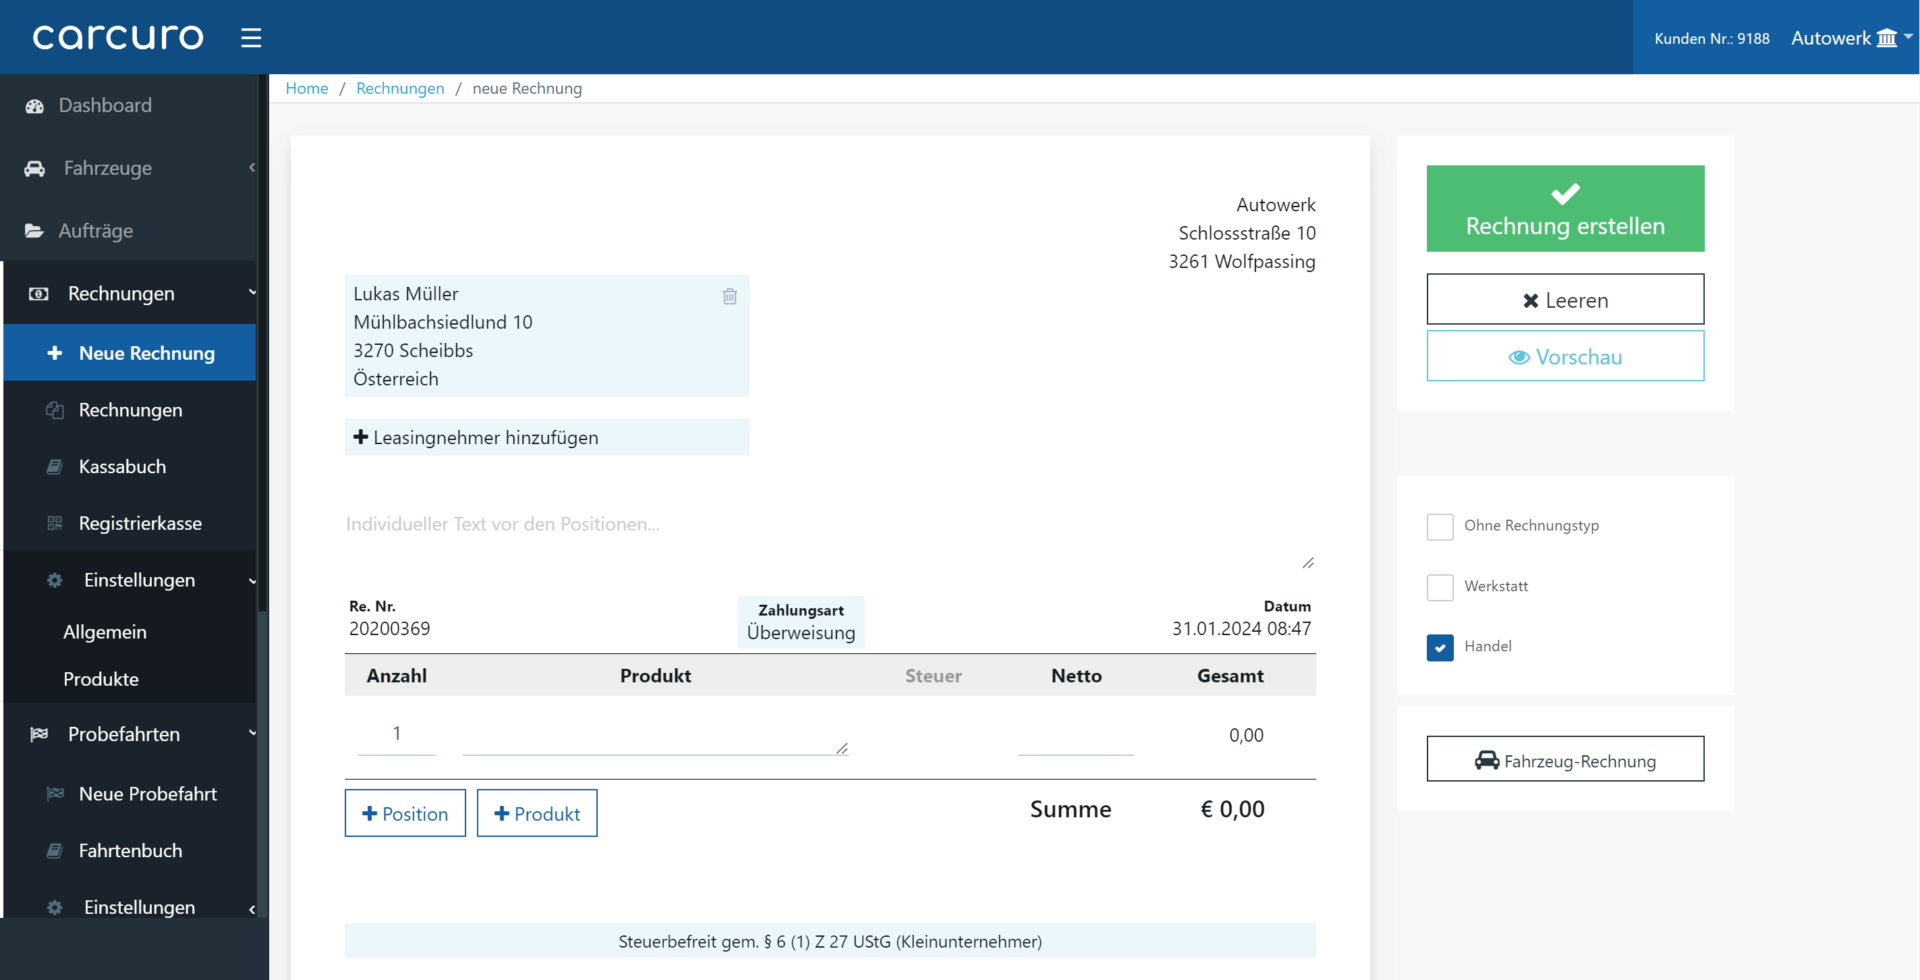
Task: Focus the Anzahl quantity input field
Action: point(397,734)
